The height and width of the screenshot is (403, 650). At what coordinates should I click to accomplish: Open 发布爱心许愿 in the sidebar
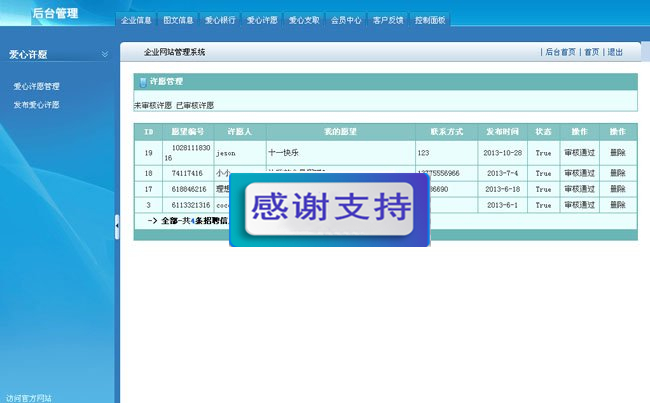[36, 104]
